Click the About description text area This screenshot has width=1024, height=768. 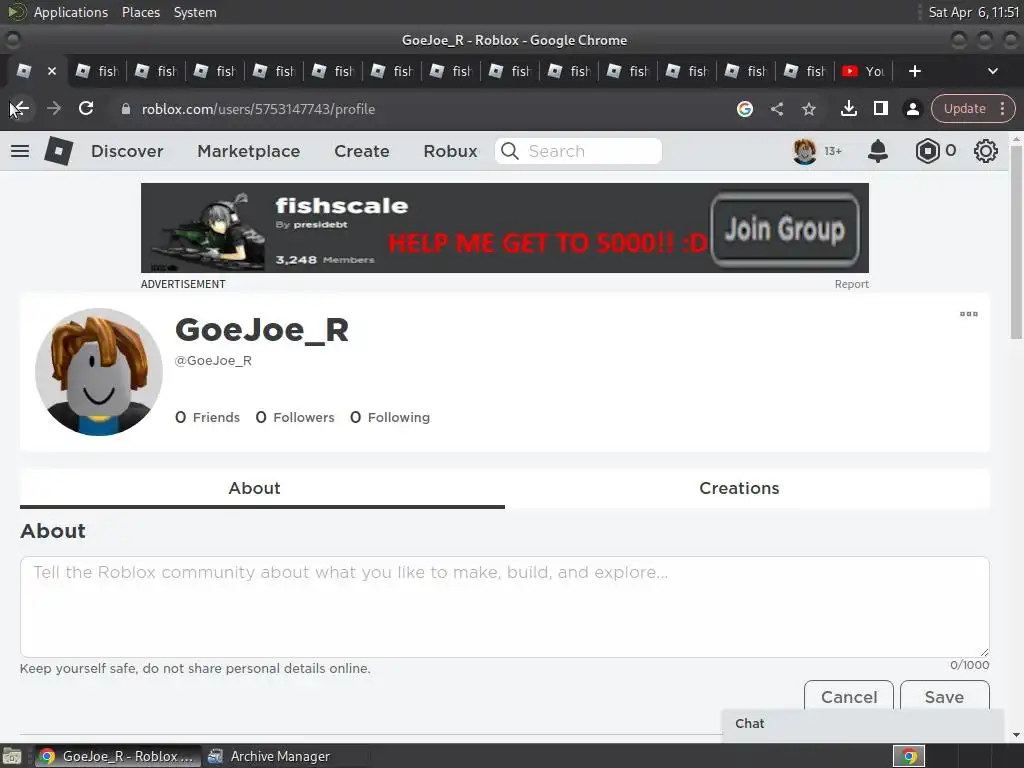point(505,607)
